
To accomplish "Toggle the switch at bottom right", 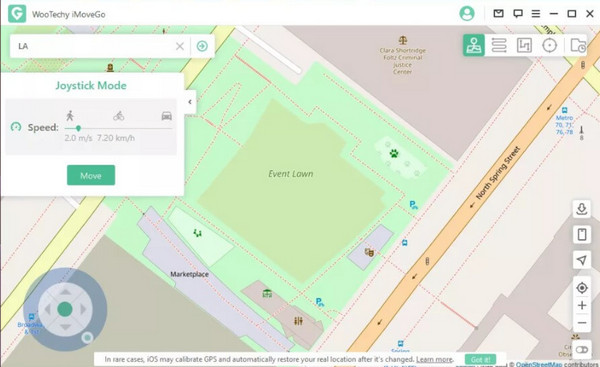I will [582, 350].
